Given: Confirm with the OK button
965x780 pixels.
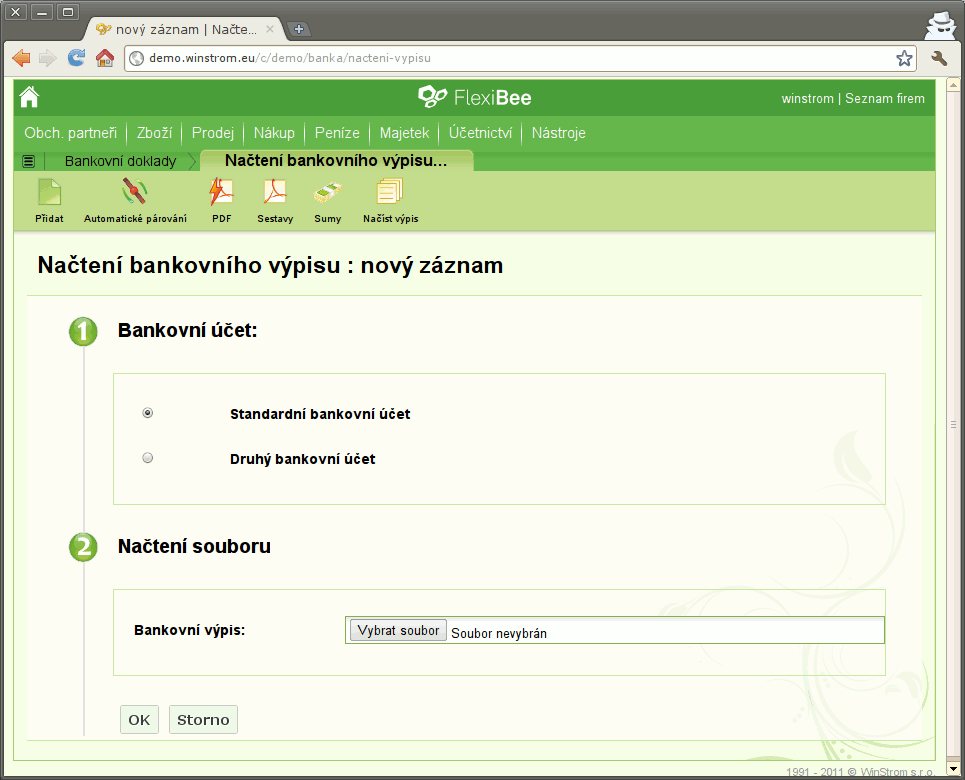Looking at the screenshot, I should point(139,720).
